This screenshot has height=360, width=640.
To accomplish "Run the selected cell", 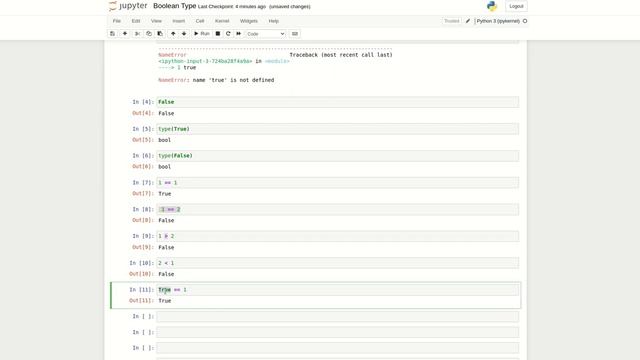I will pos(202,34).
